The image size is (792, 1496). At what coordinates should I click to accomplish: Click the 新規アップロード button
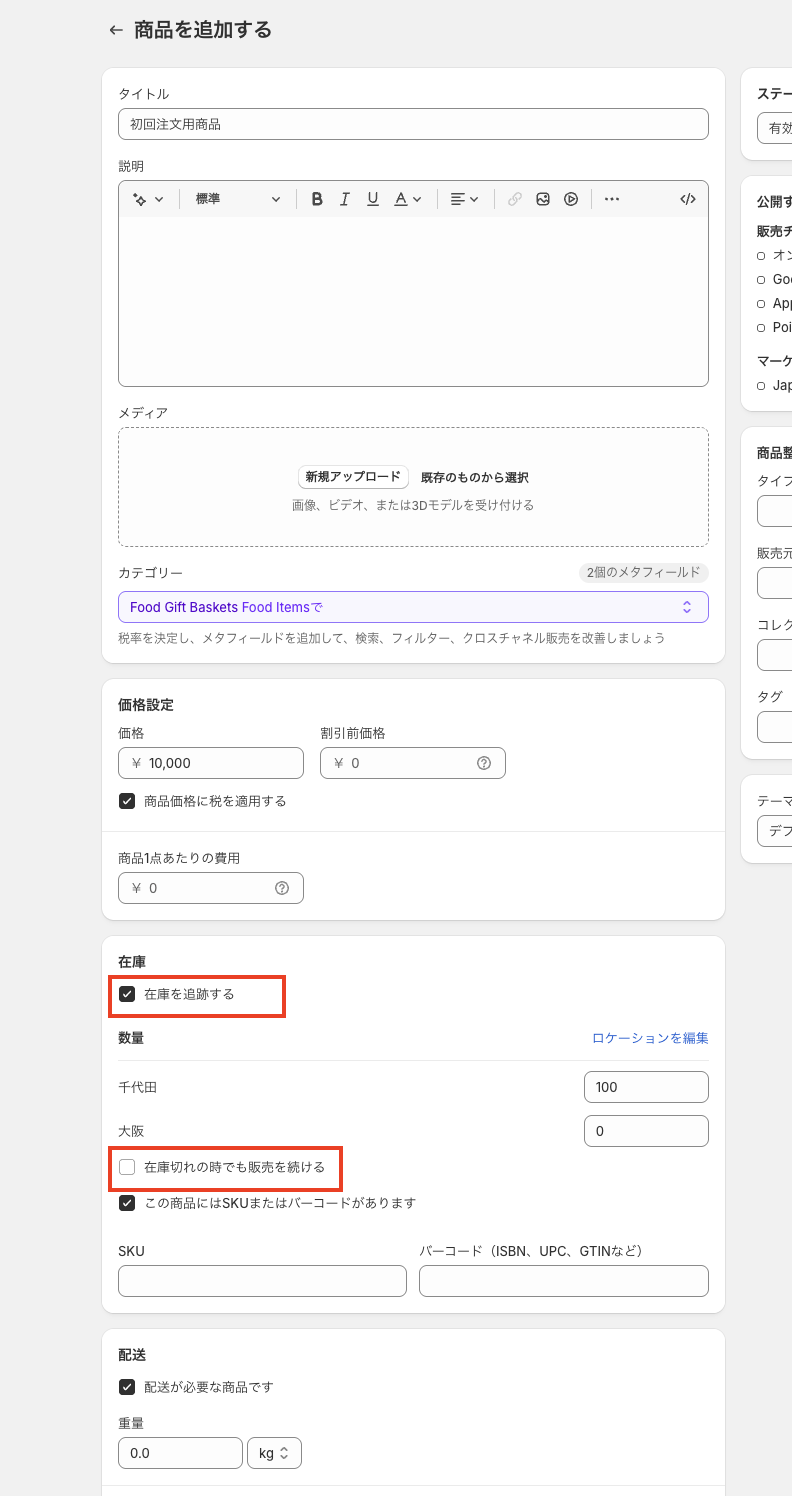click(x=353, y=477)
